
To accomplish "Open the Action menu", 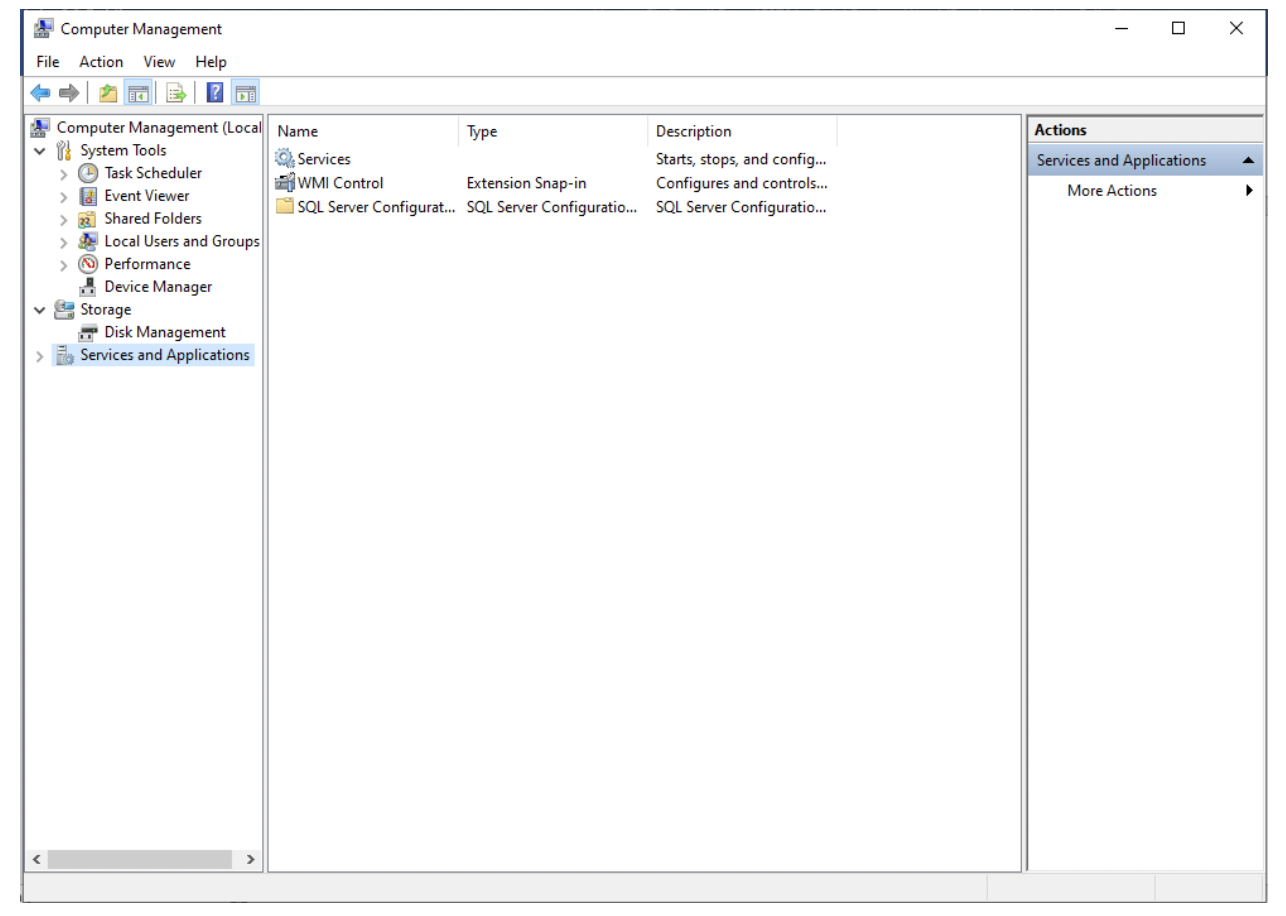I will pos(101,62).
